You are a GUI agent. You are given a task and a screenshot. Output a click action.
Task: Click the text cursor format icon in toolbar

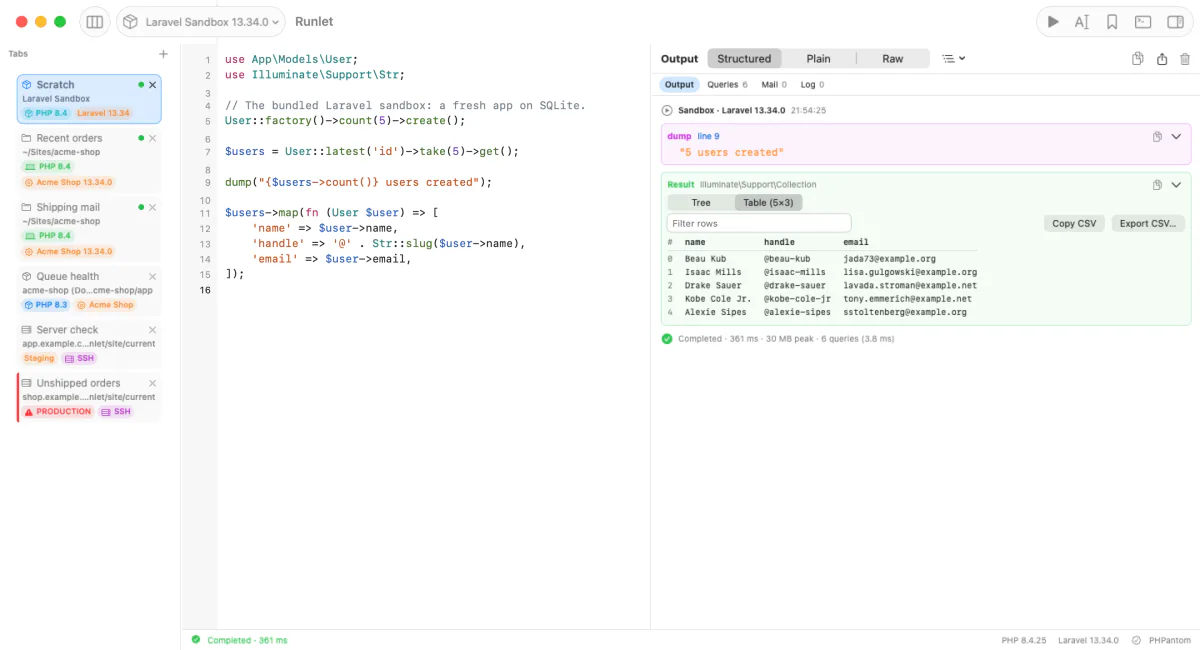pos(1082,21)
